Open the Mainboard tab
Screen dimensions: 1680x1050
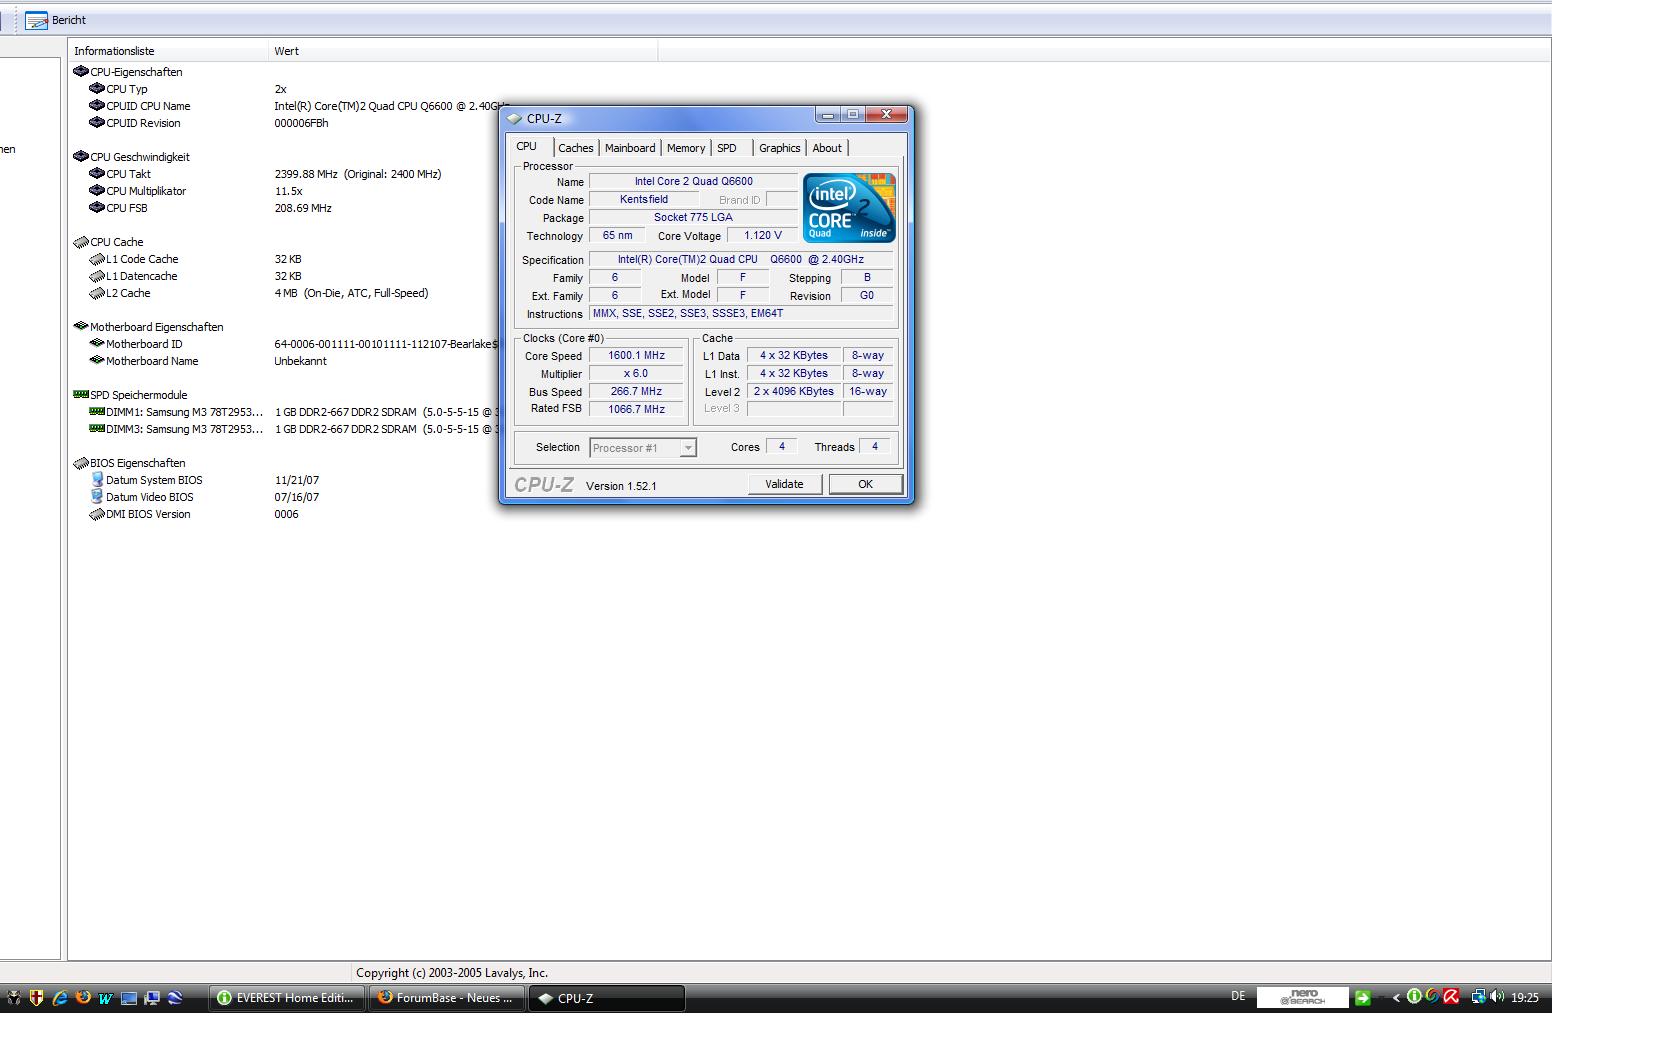[x=630, y=148]
